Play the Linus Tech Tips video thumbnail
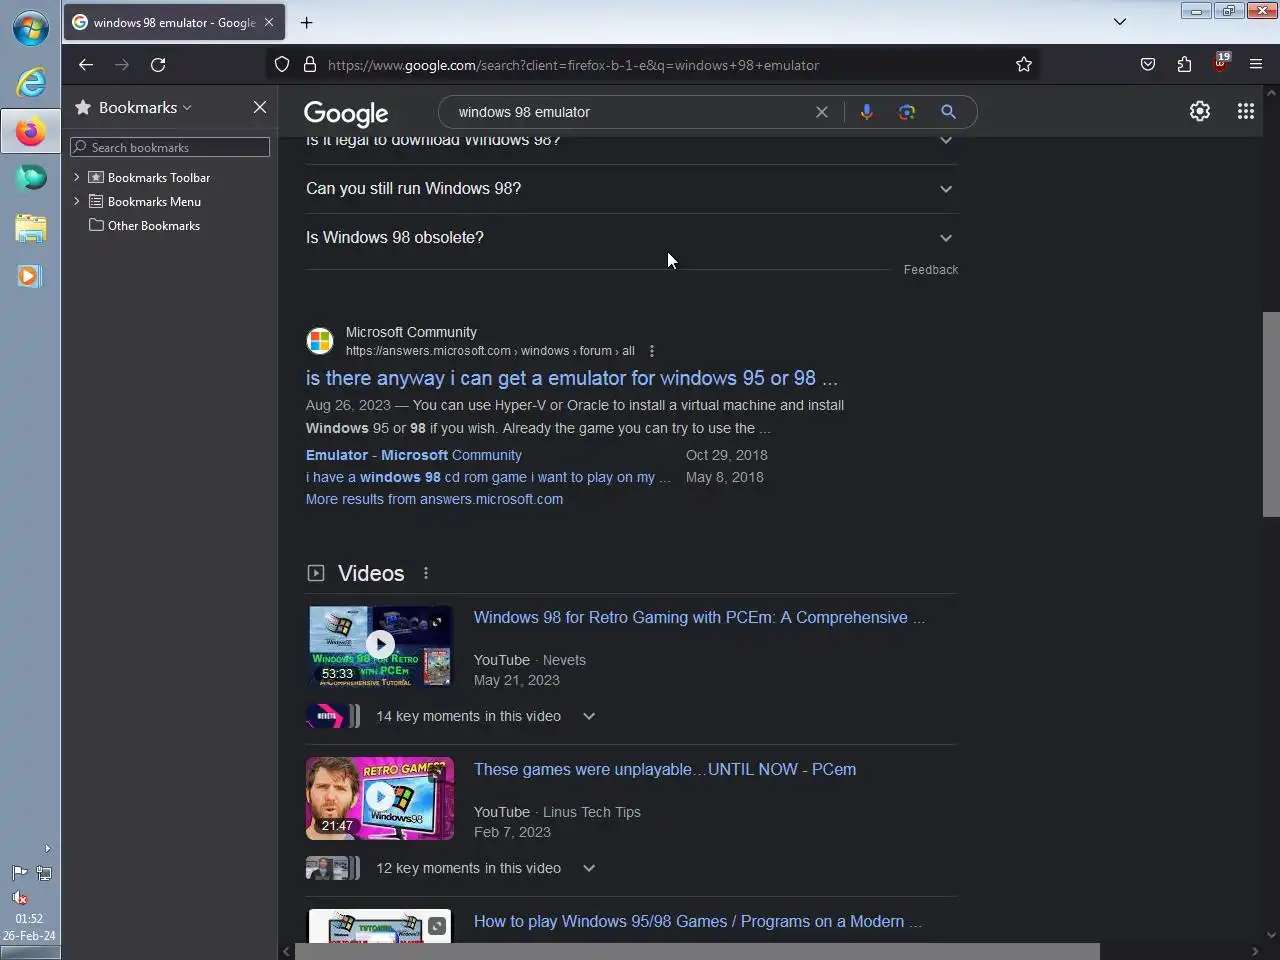Screen dimensions: 1280x960 [380, 798]
